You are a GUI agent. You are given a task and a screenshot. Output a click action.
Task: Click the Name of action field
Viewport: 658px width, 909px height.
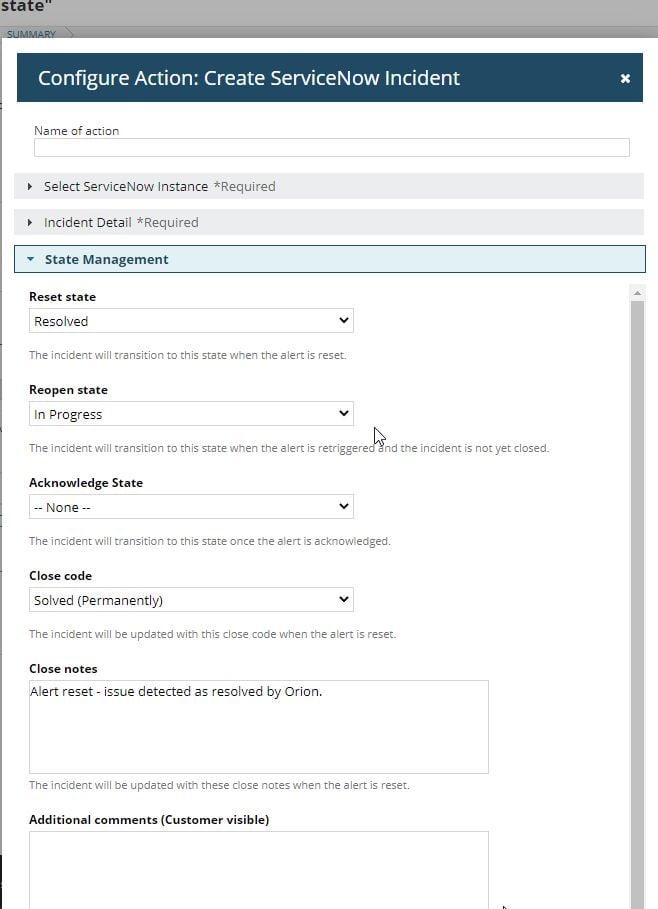[331, 148]
